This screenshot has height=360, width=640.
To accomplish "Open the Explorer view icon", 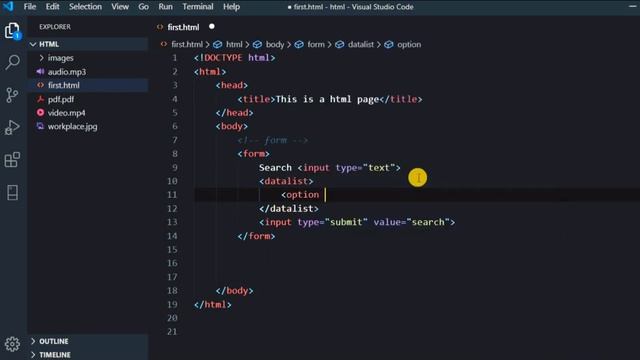I will coord(12,31).
